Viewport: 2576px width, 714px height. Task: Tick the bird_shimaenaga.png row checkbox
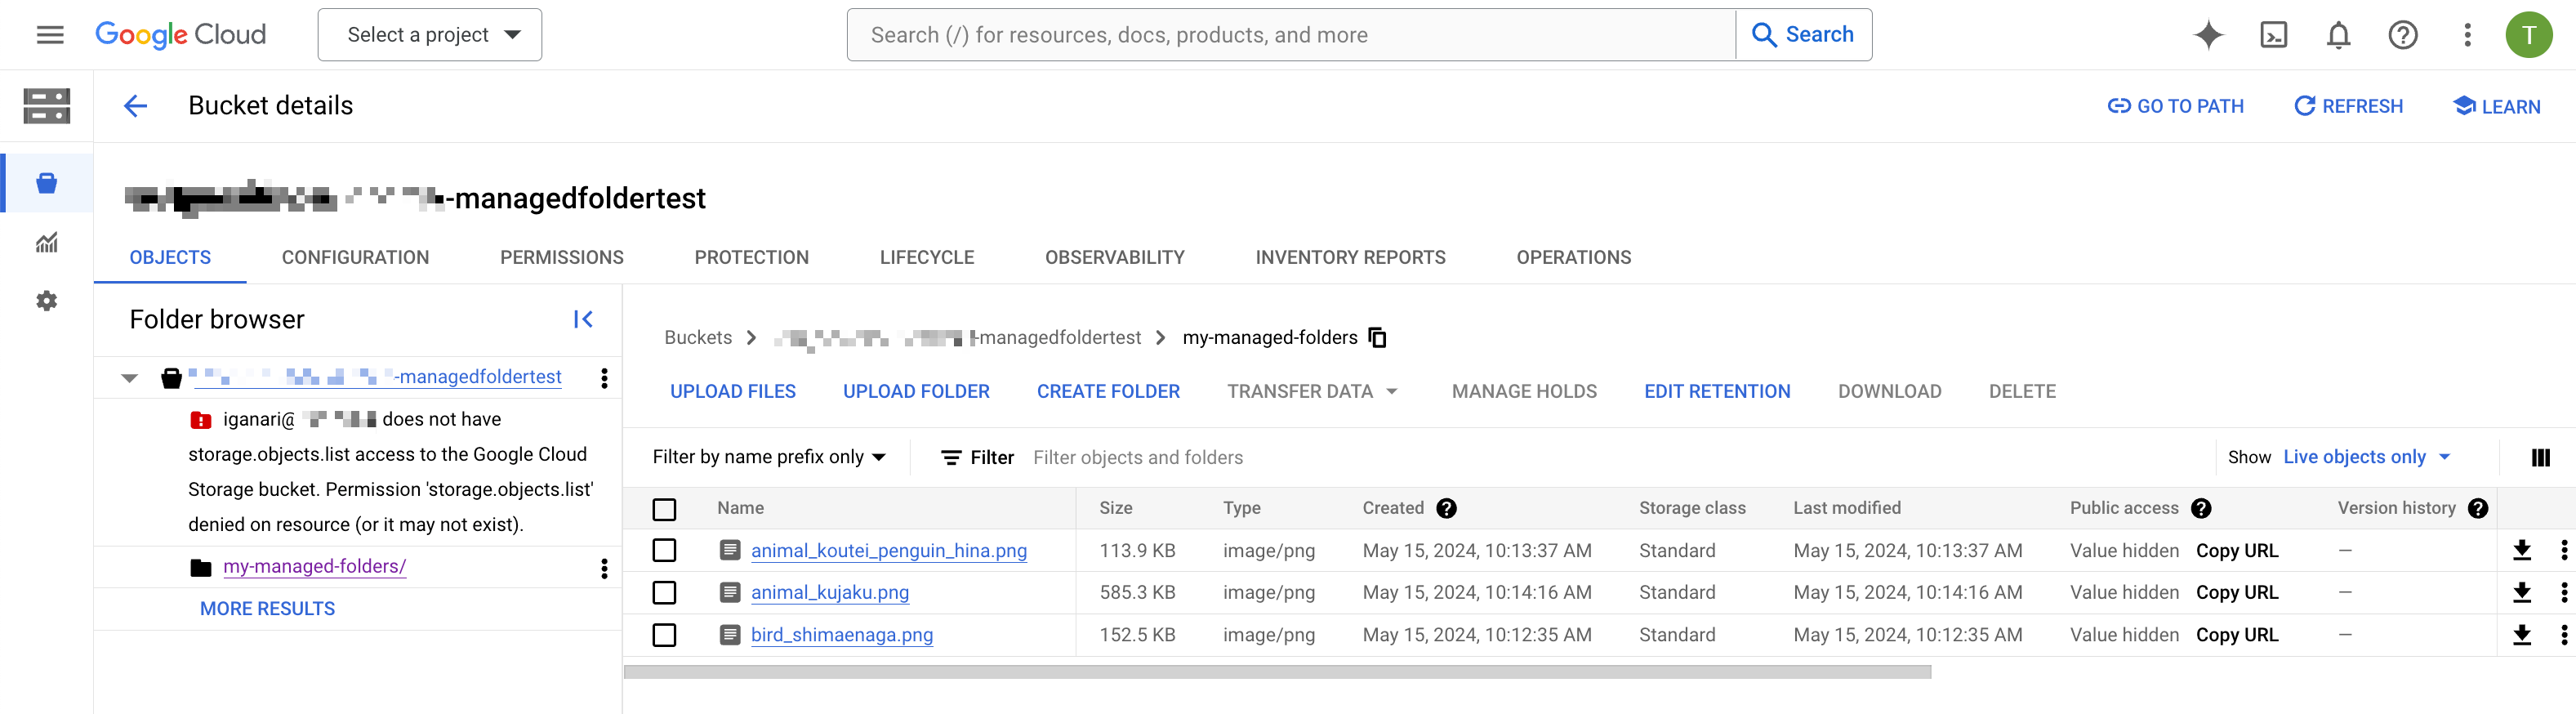tap(664, 635)
